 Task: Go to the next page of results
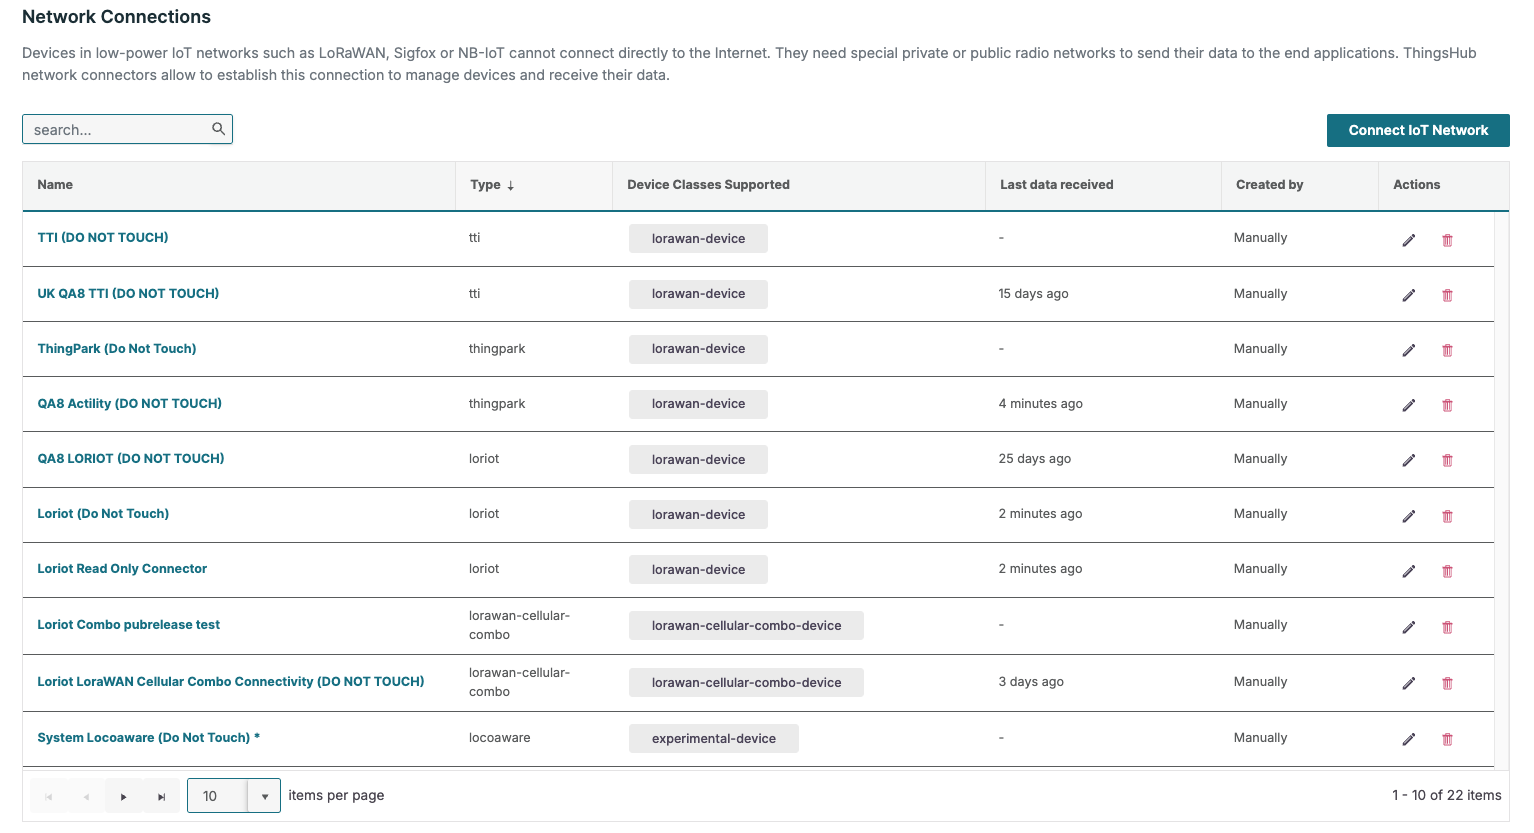coord(124,797)
